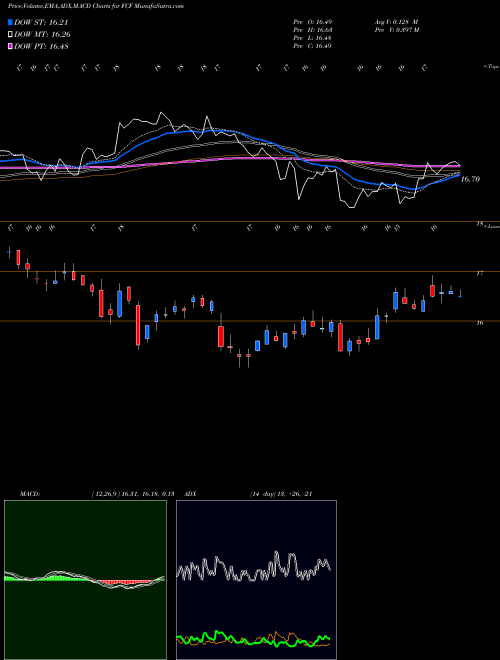500x660 pixels.
Task: Click the white DOW MT legend swatch
Action: tap(10, 34)
